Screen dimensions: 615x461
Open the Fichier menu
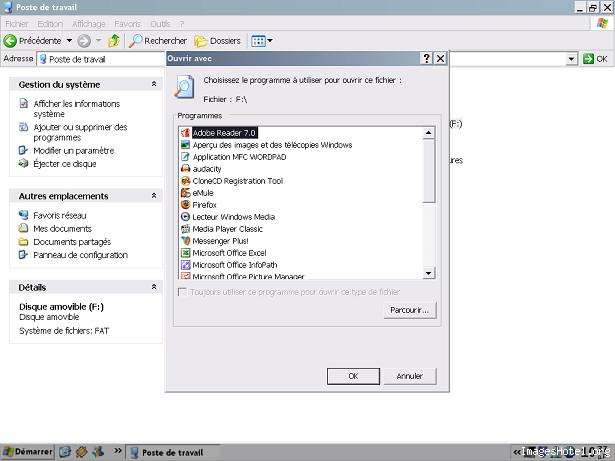(17, 24)
